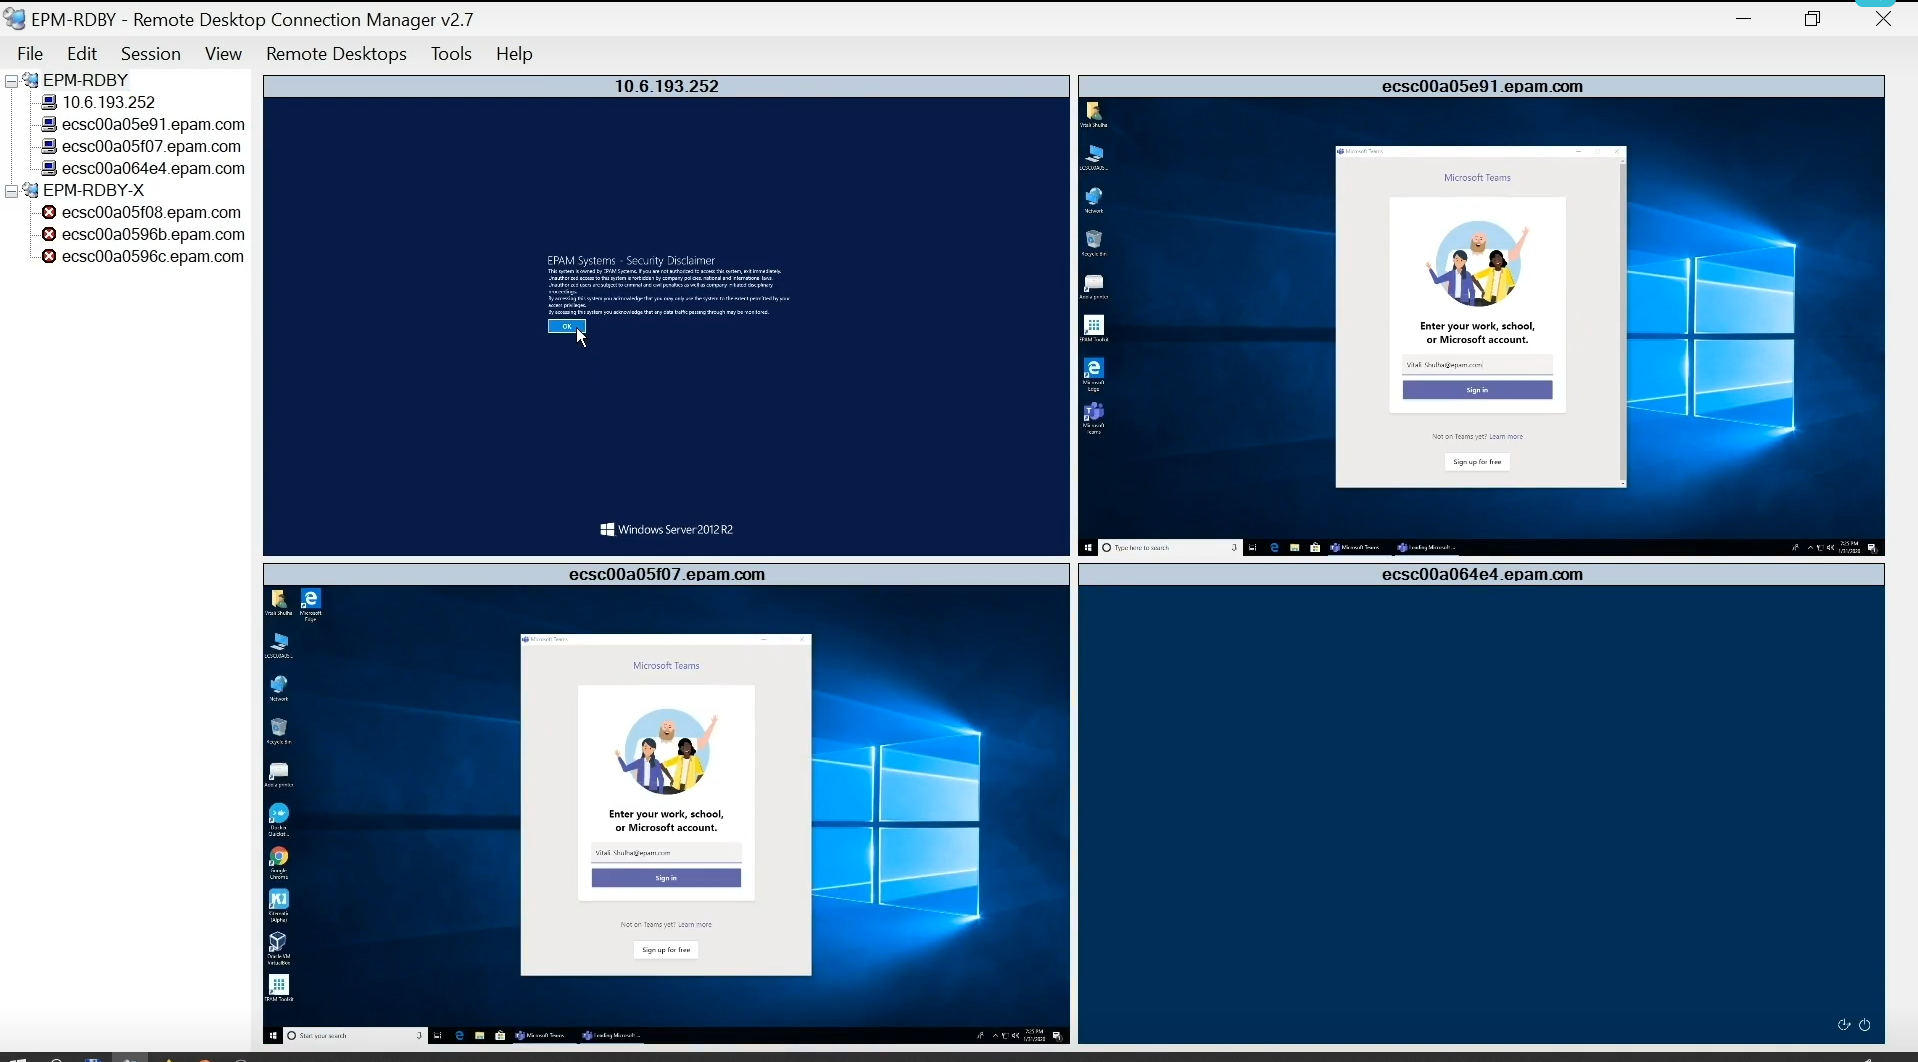Image resolution: width=1918 pixels, height=1062 pixels.
Task: Open Recycle Bin on ecsc00a05f07 desktop
Action: point(279,731)
